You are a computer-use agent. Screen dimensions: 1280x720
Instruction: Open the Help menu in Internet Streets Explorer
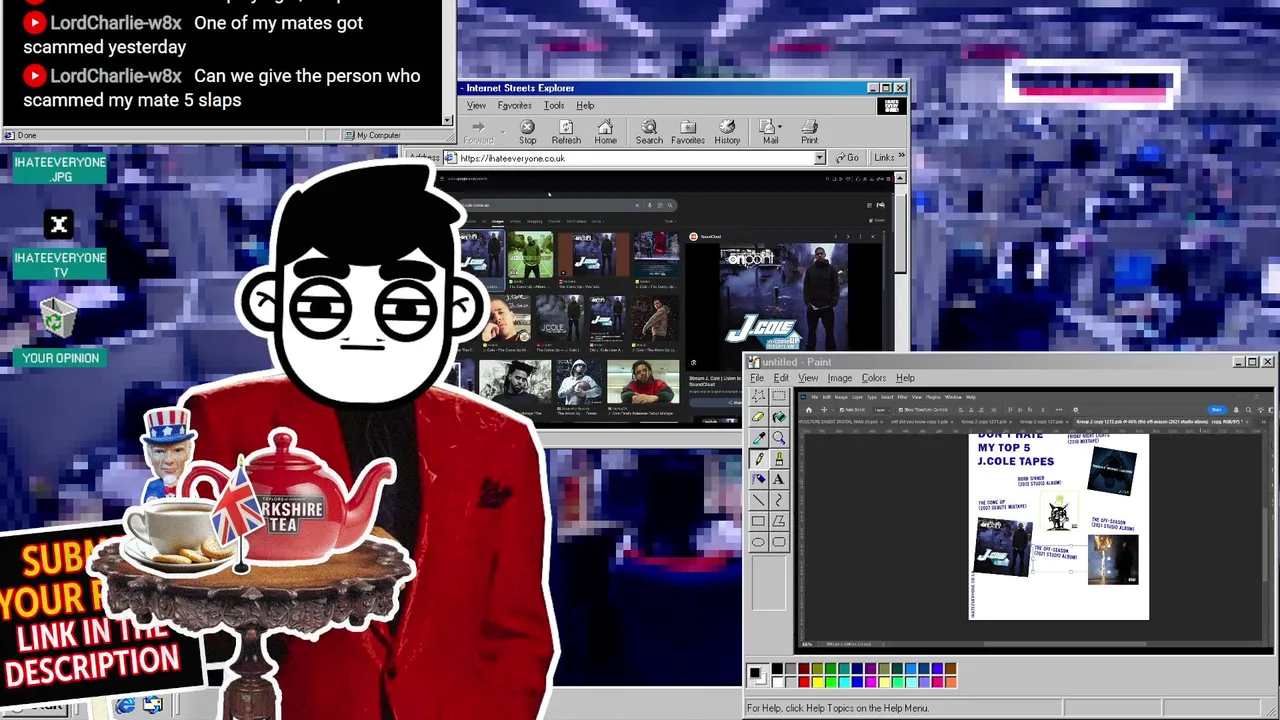pos(585,105)
